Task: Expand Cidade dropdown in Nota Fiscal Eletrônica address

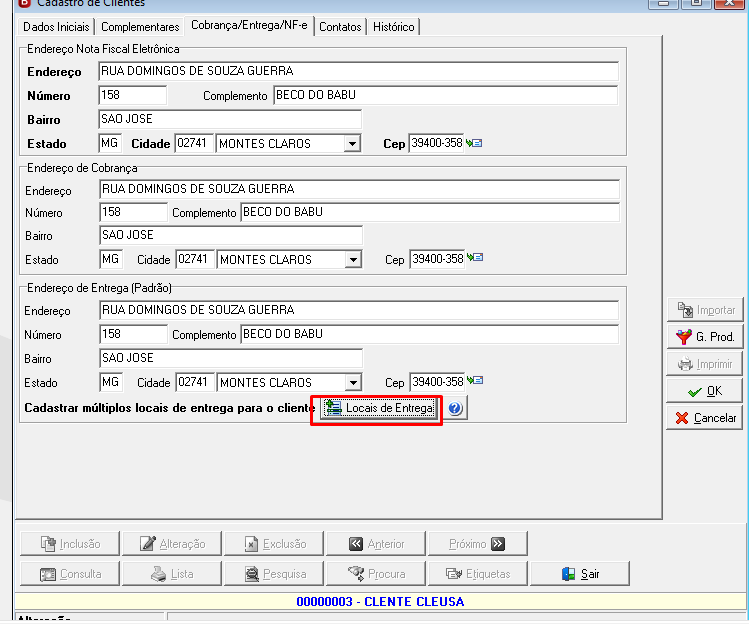Action: point(353,143)
